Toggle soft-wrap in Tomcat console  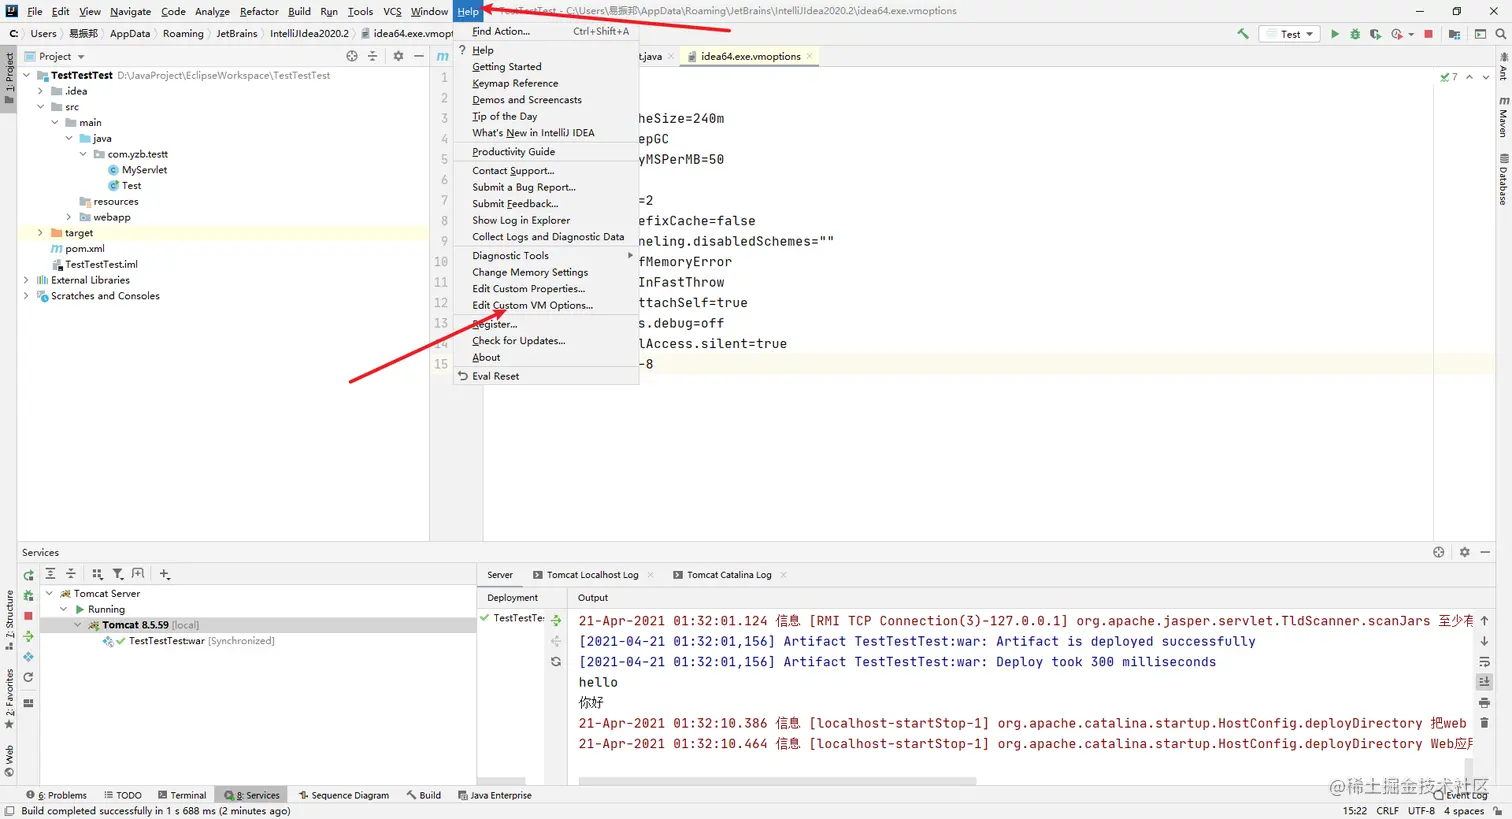pos(1484,661)
